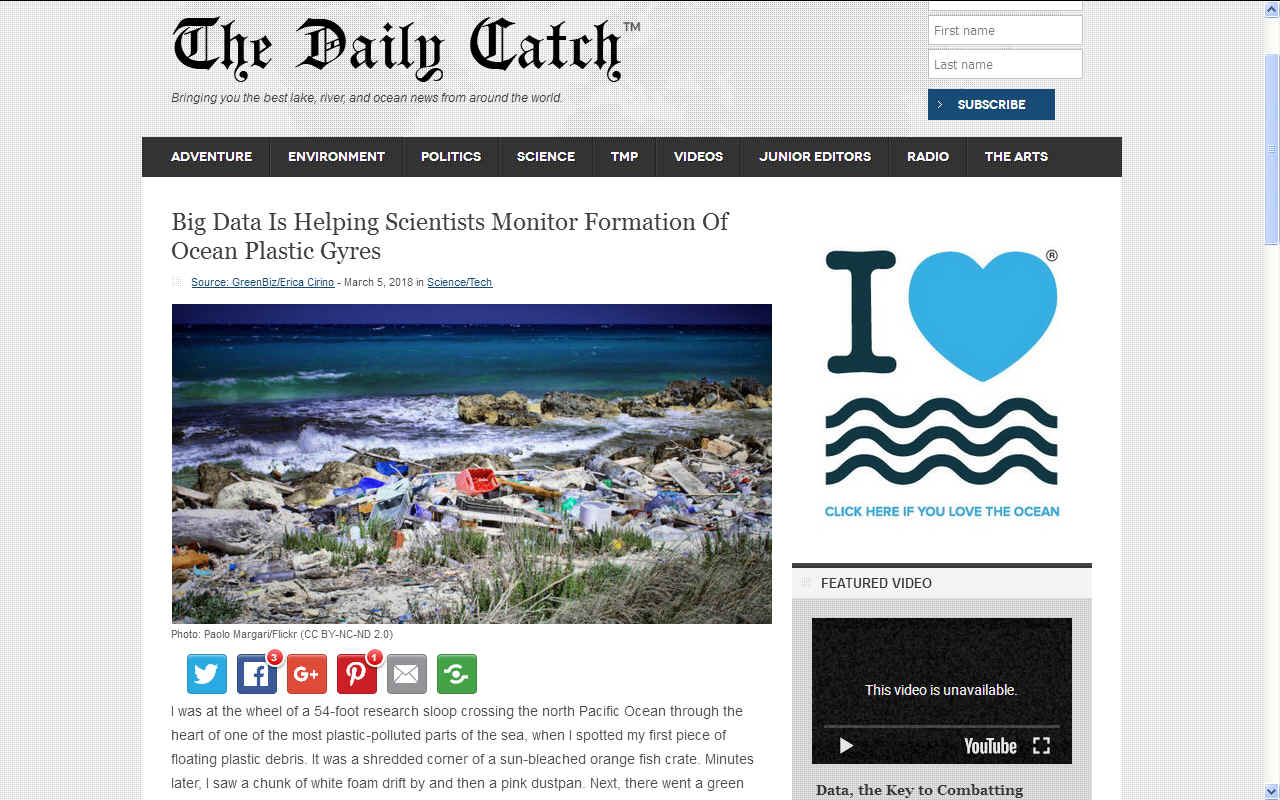Open the Environment menu

[x=336, y=157]
